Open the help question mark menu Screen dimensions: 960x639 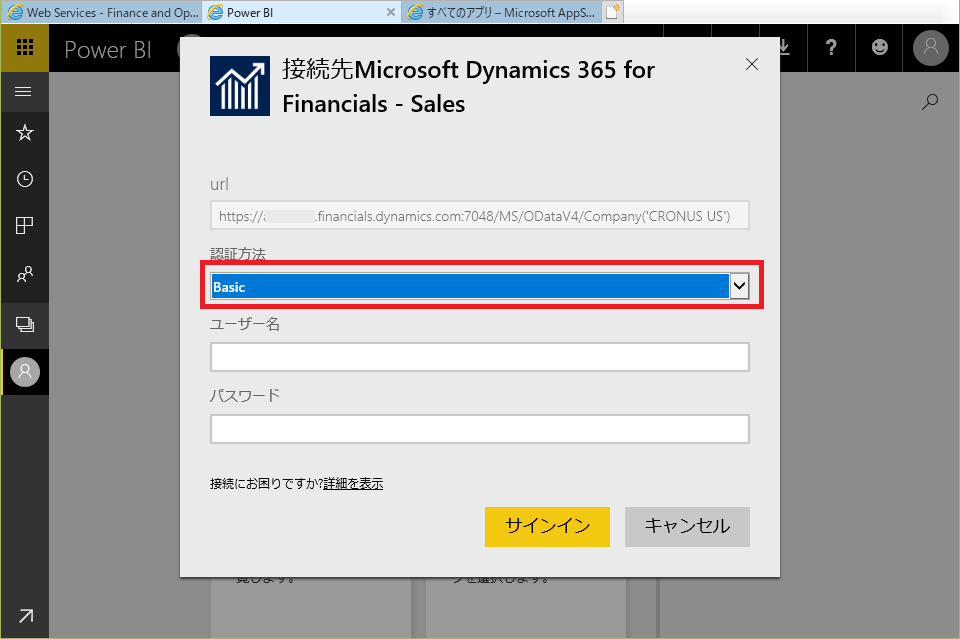pyautogui.click(x=831, y=47)
